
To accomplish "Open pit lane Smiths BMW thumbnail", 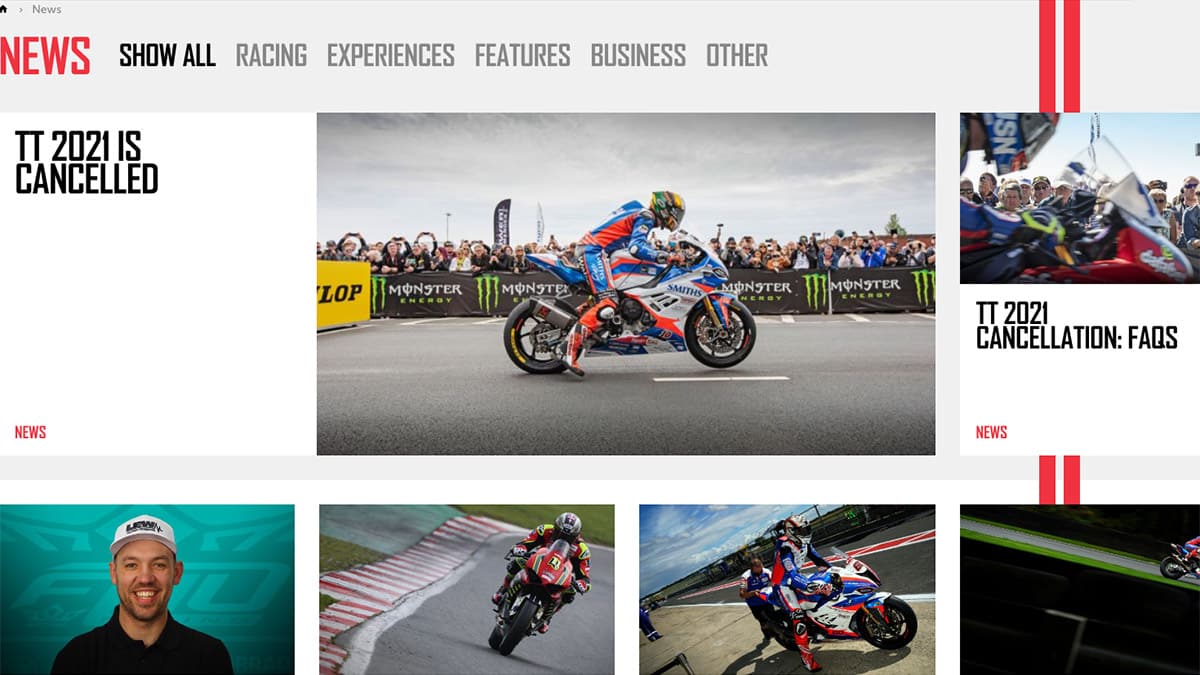I will point(787,590).
